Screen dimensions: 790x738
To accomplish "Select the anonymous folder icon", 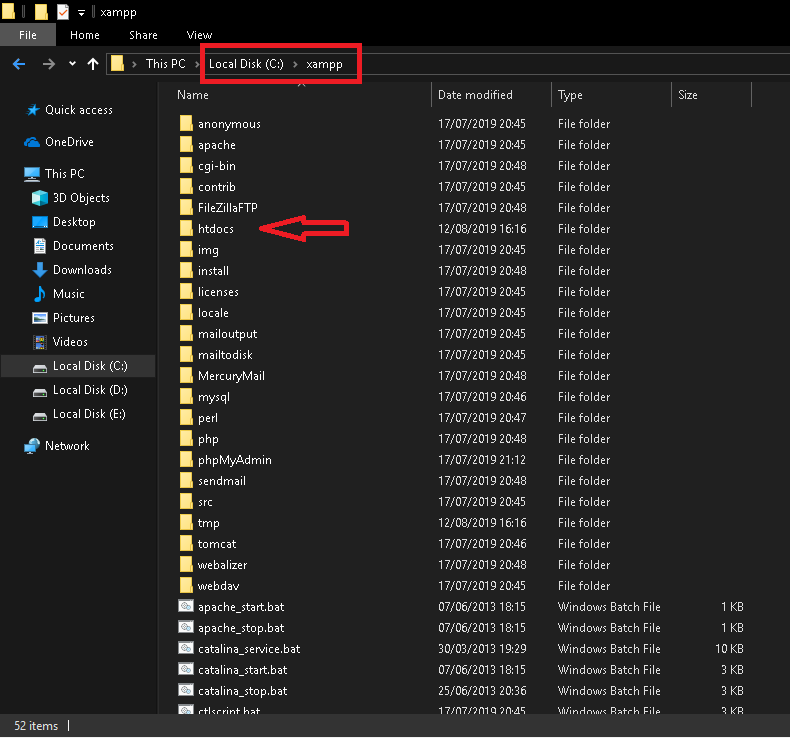I will (x=186, y=123).
